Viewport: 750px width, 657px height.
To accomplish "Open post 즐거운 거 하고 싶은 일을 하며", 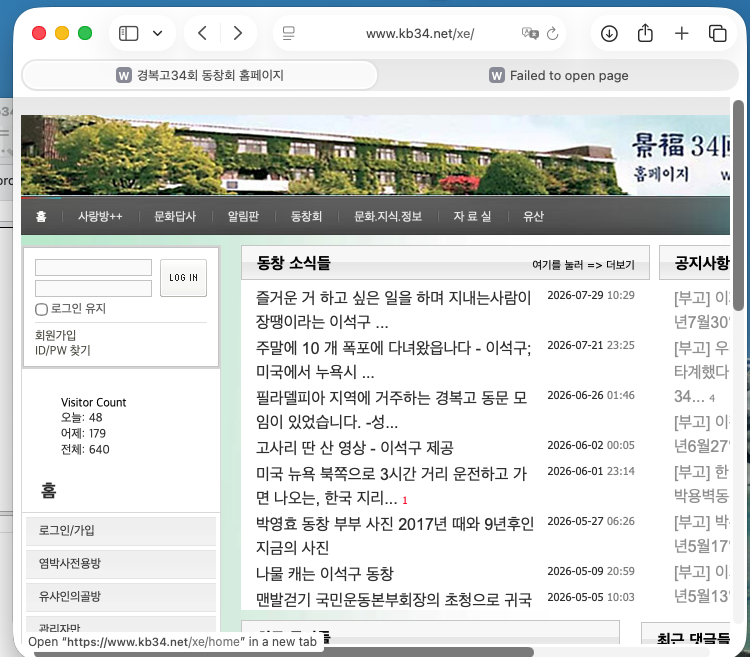I will coord(393,309).
